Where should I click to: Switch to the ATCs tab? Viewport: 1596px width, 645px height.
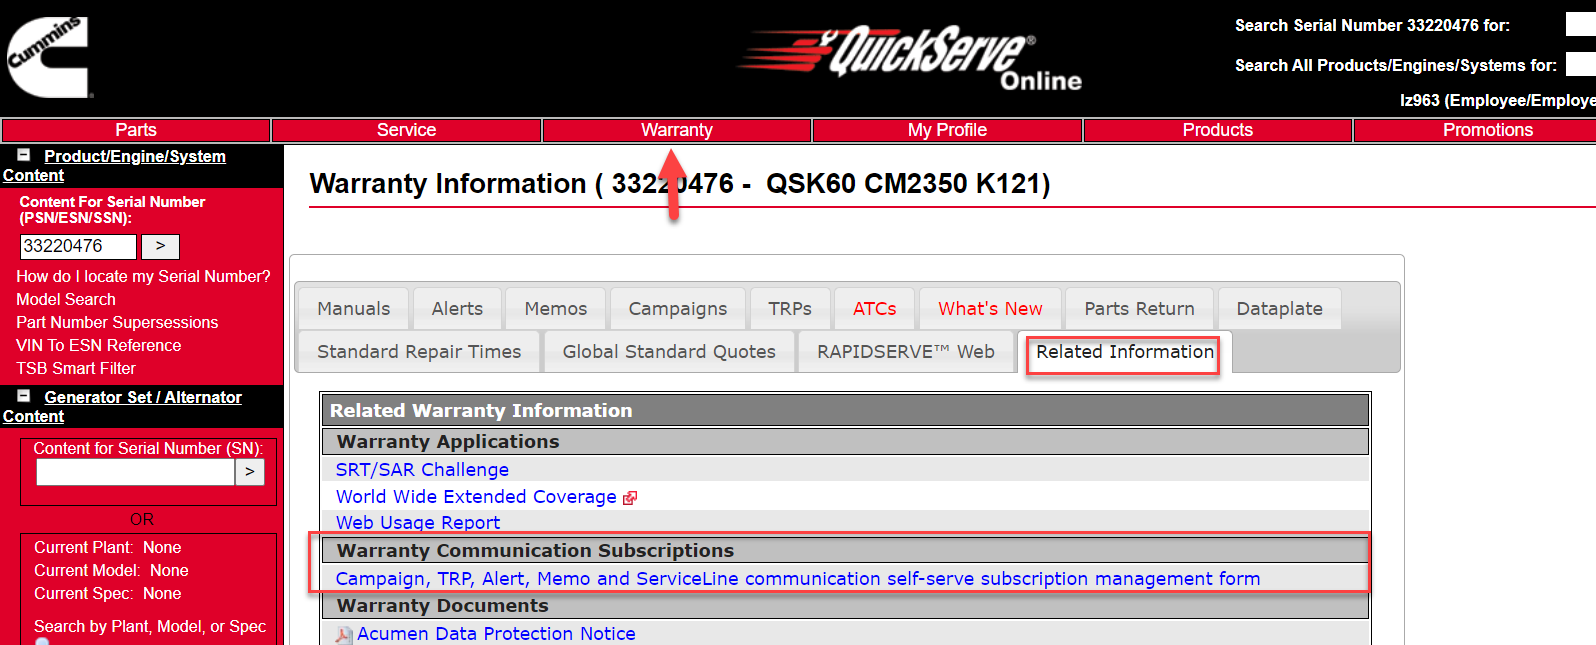pyautogui.click(x=875, y=309)
